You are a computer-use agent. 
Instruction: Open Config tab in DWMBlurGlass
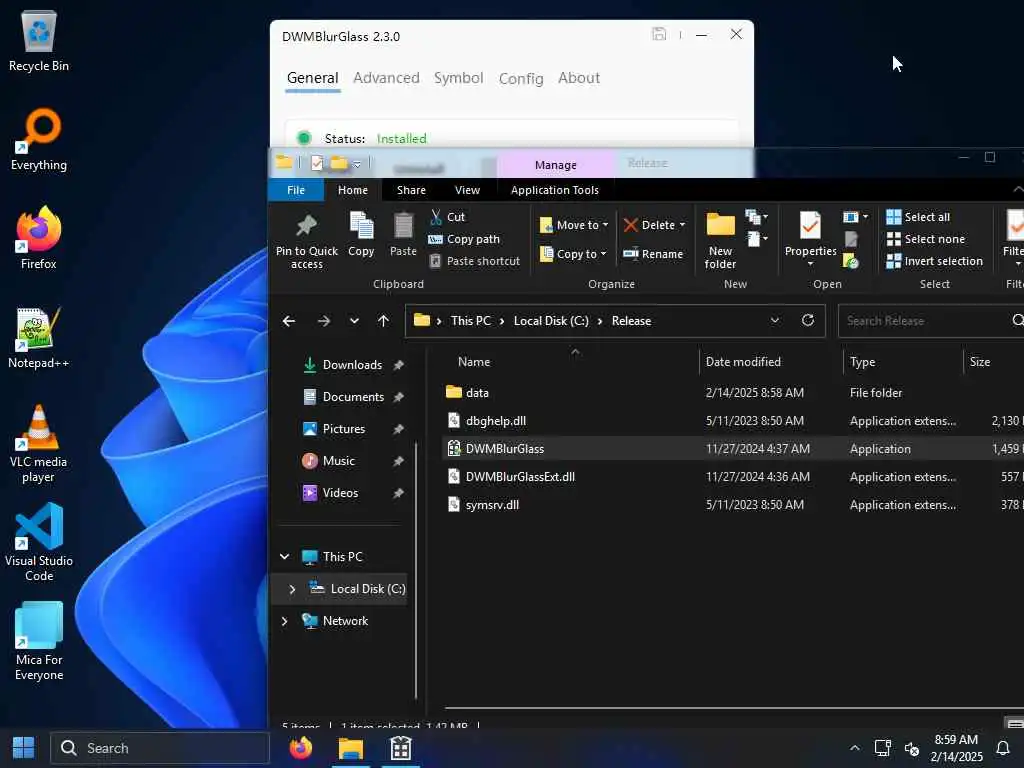[x=520, y=78]
